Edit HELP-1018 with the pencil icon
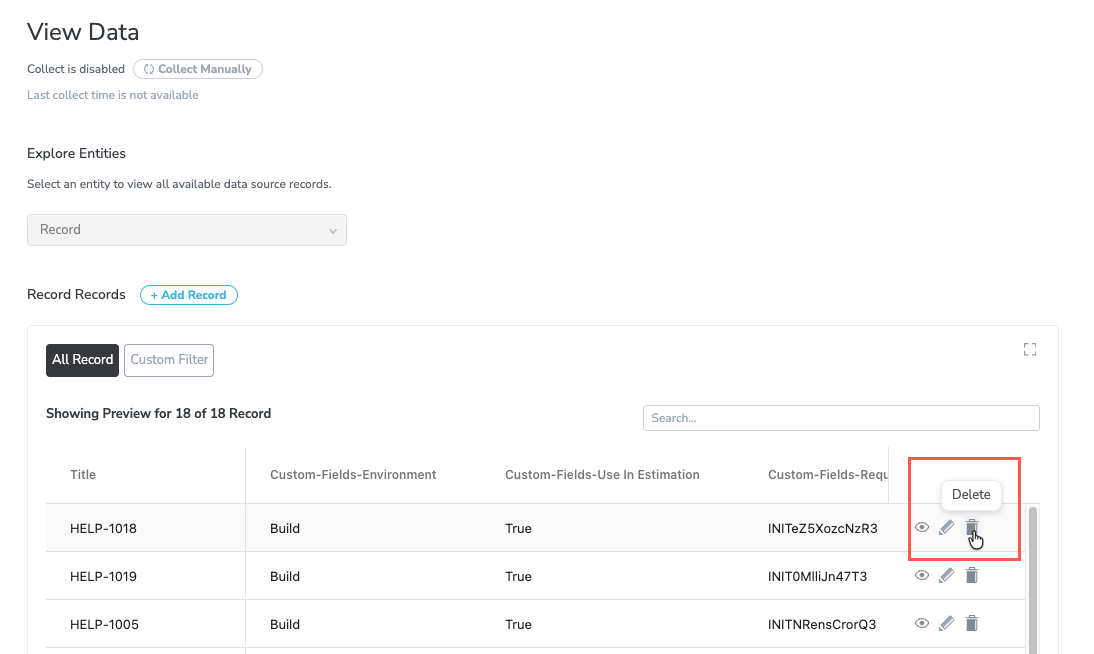Screen dimensions: 1094x654 [946, 528]
